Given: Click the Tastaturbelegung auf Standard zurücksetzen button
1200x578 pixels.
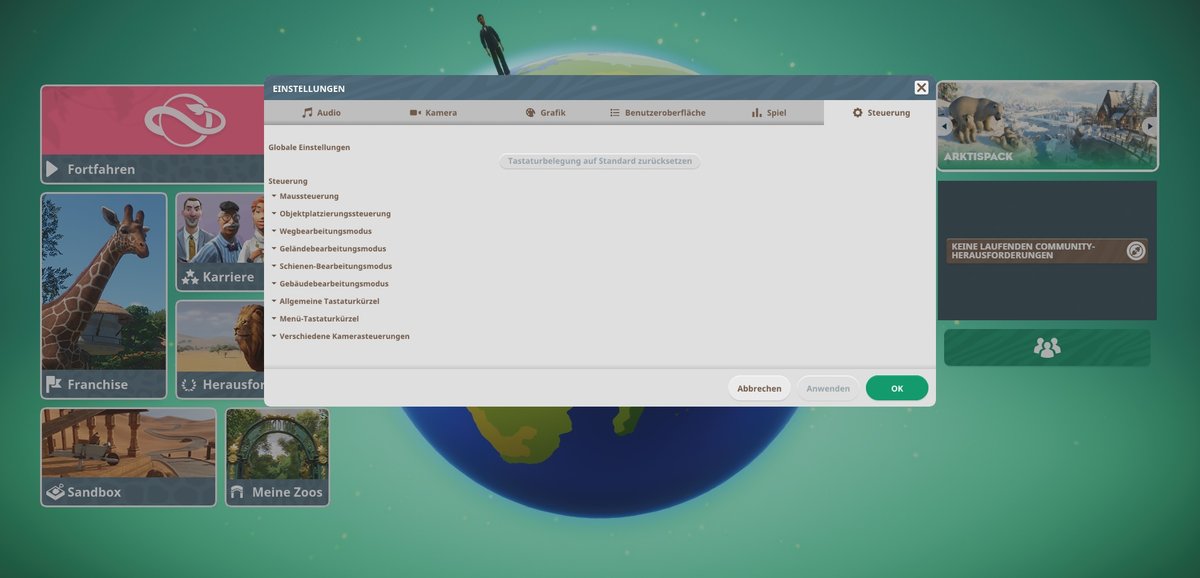Looking at the screenshot, I should [599, 161].
